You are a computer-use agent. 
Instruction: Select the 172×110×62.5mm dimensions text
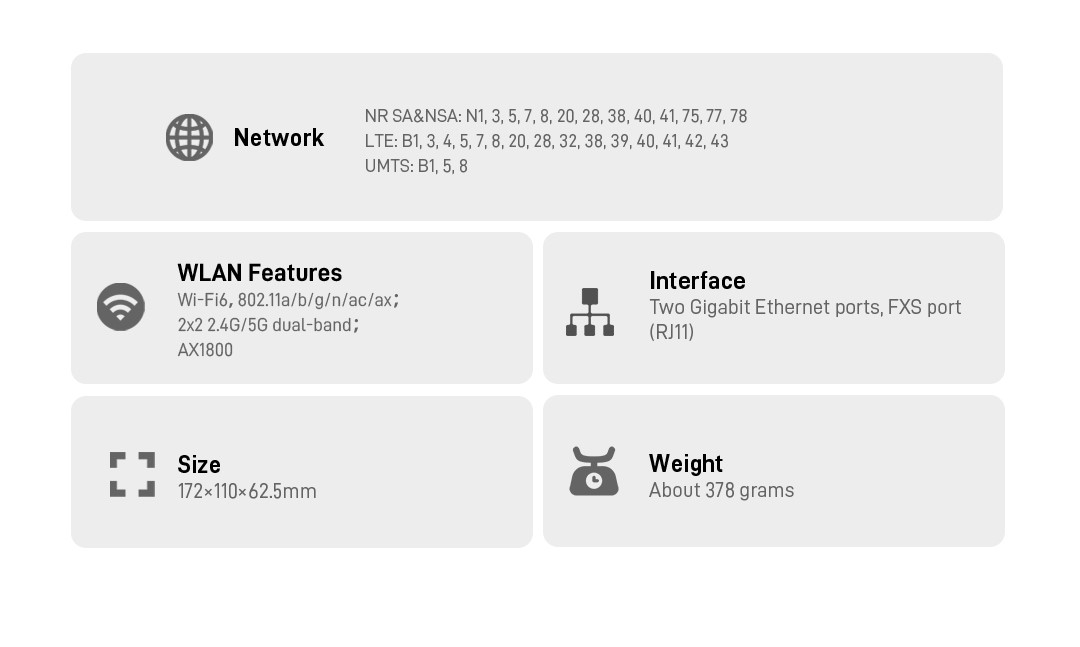click(247, 492)
